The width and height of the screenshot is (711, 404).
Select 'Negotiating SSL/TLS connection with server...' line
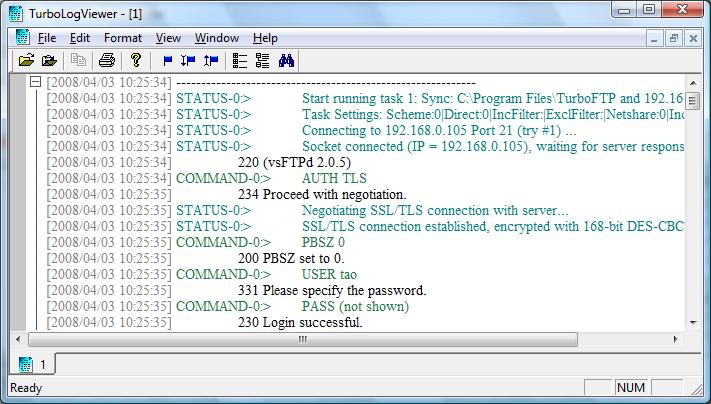(x=435, y=210)
